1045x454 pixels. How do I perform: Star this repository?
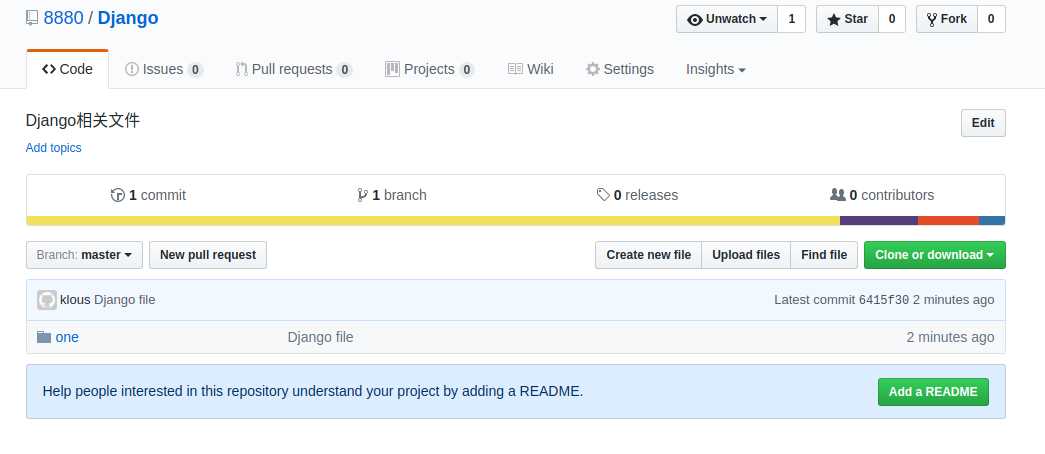coord(848,19)
